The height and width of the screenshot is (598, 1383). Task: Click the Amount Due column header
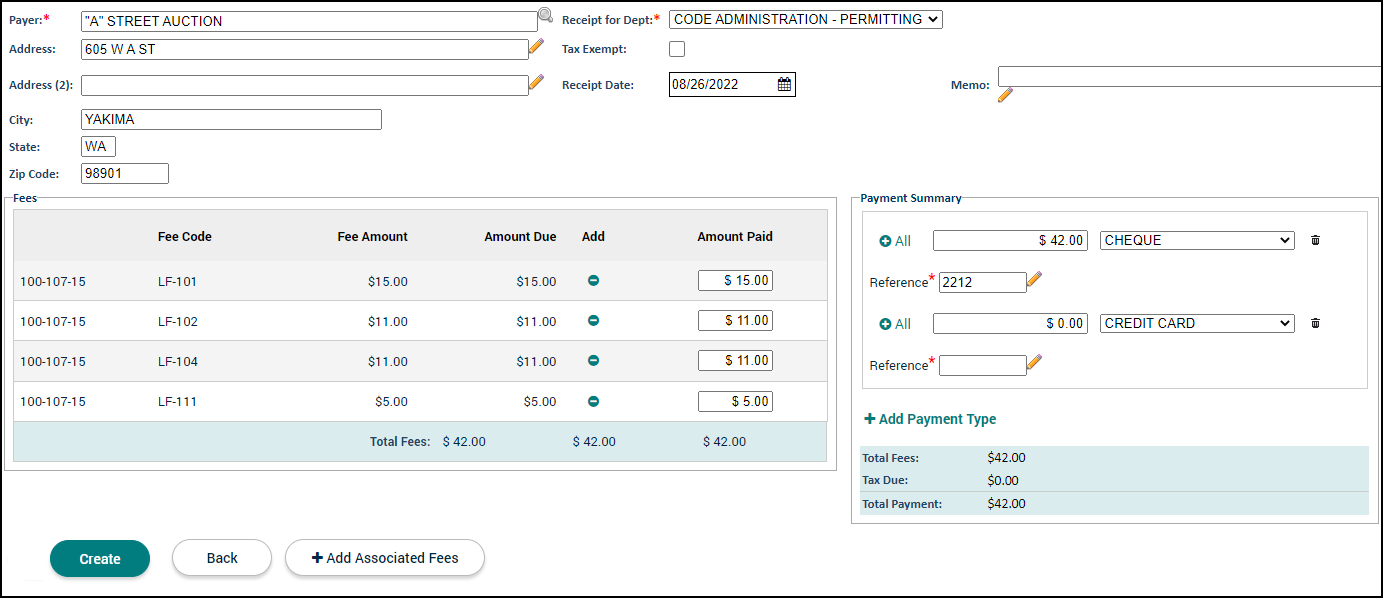pos(520,237)
